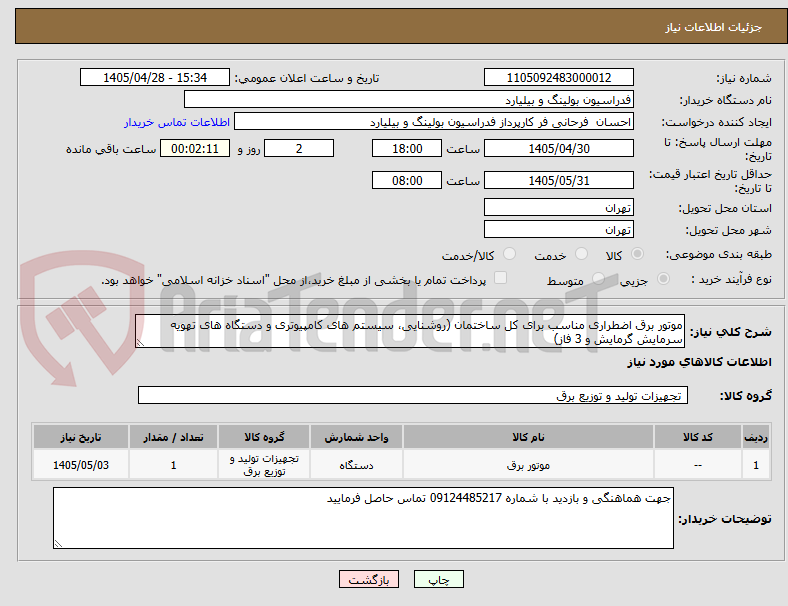
Task: Click the need date cell 1405/05/03
Action: pyautogui.click(x=81, y=465)
